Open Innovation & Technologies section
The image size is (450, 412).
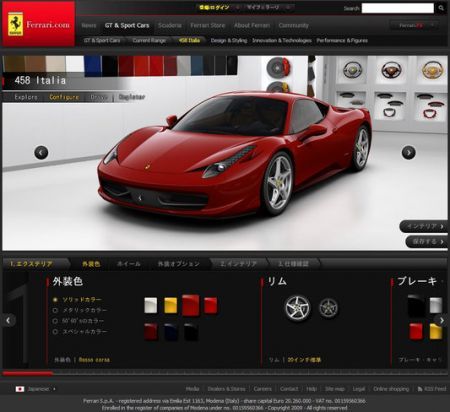click(282, 41)
